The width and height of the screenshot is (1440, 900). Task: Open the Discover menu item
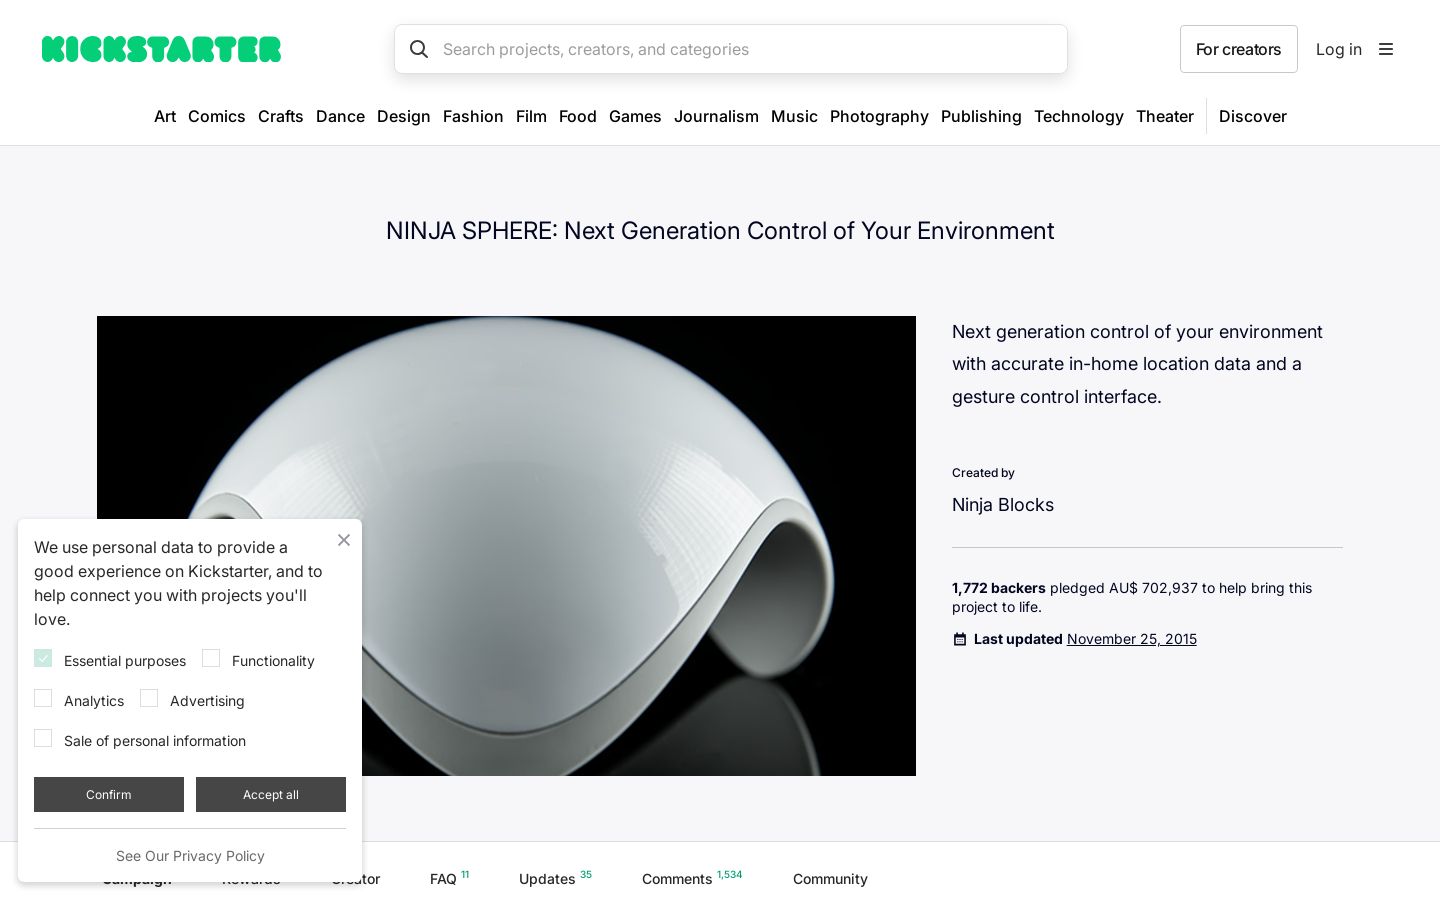pyautogui.click(x=1253, y=116)
